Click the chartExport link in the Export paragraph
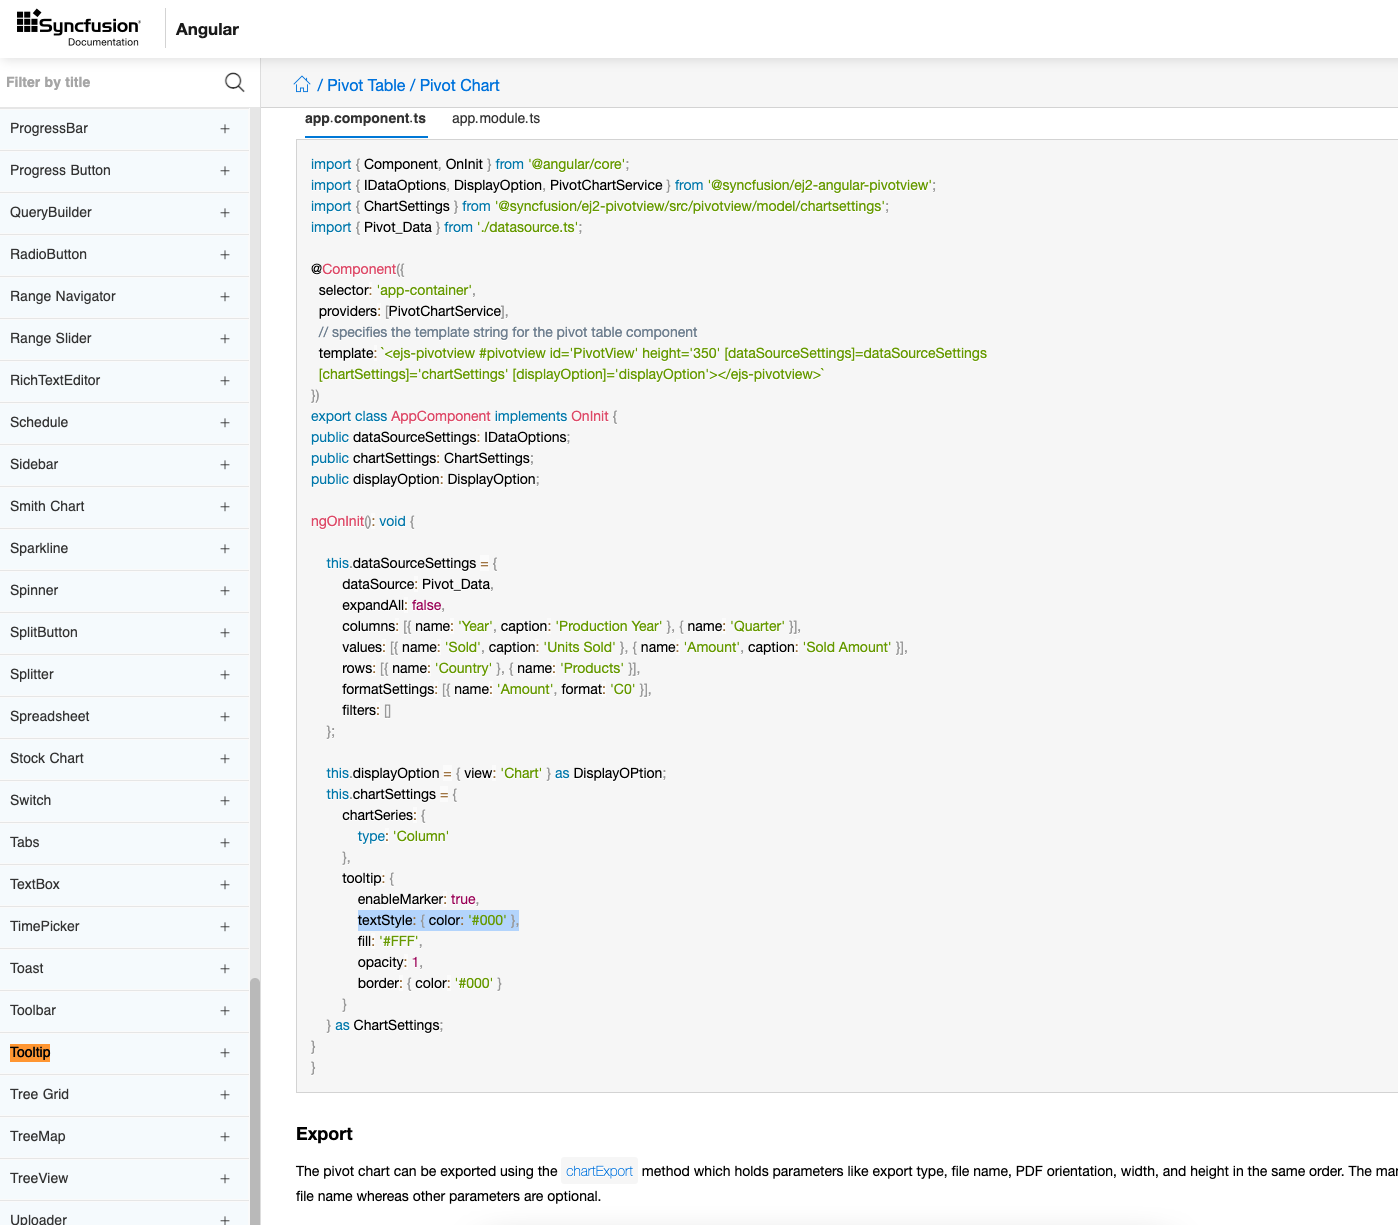 pyautogui.click(x=599, y=1170)
